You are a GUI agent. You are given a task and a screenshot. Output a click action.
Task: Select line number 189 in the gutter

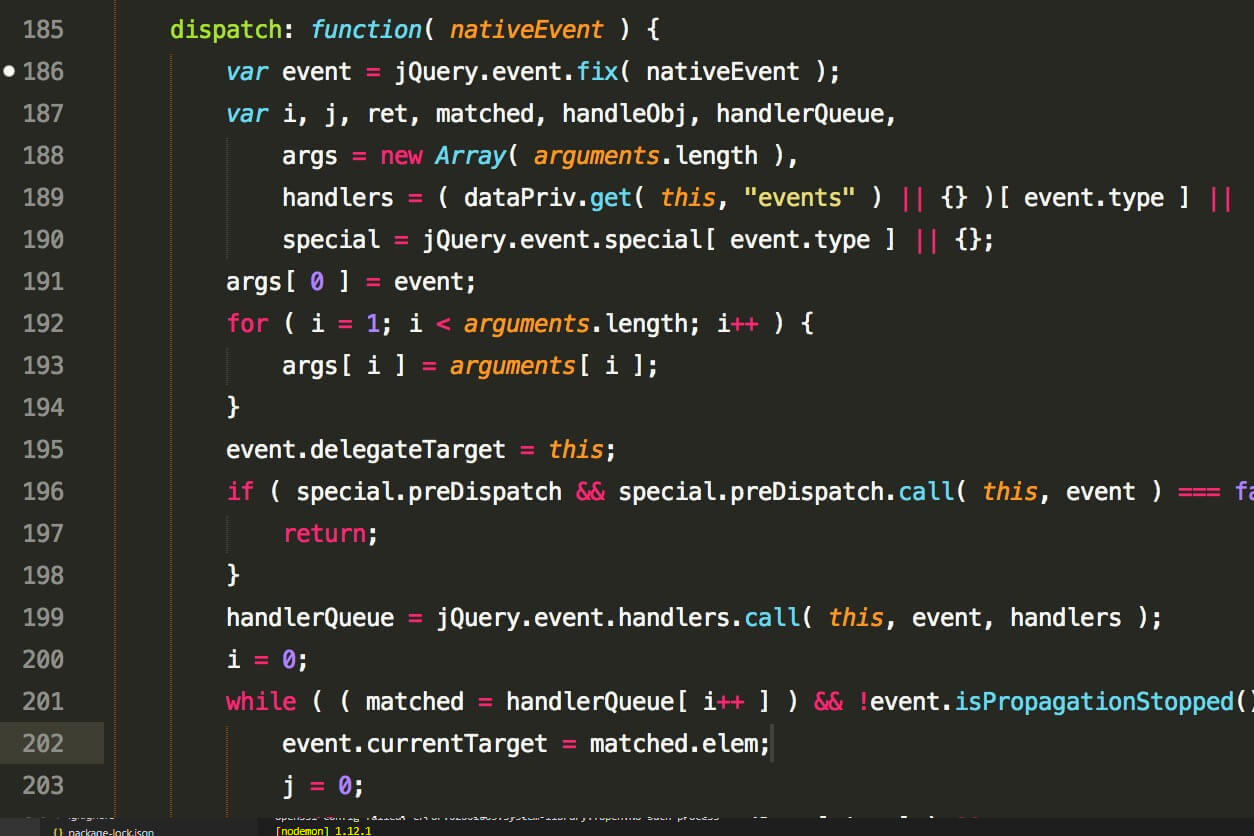[x=43, y=197]
